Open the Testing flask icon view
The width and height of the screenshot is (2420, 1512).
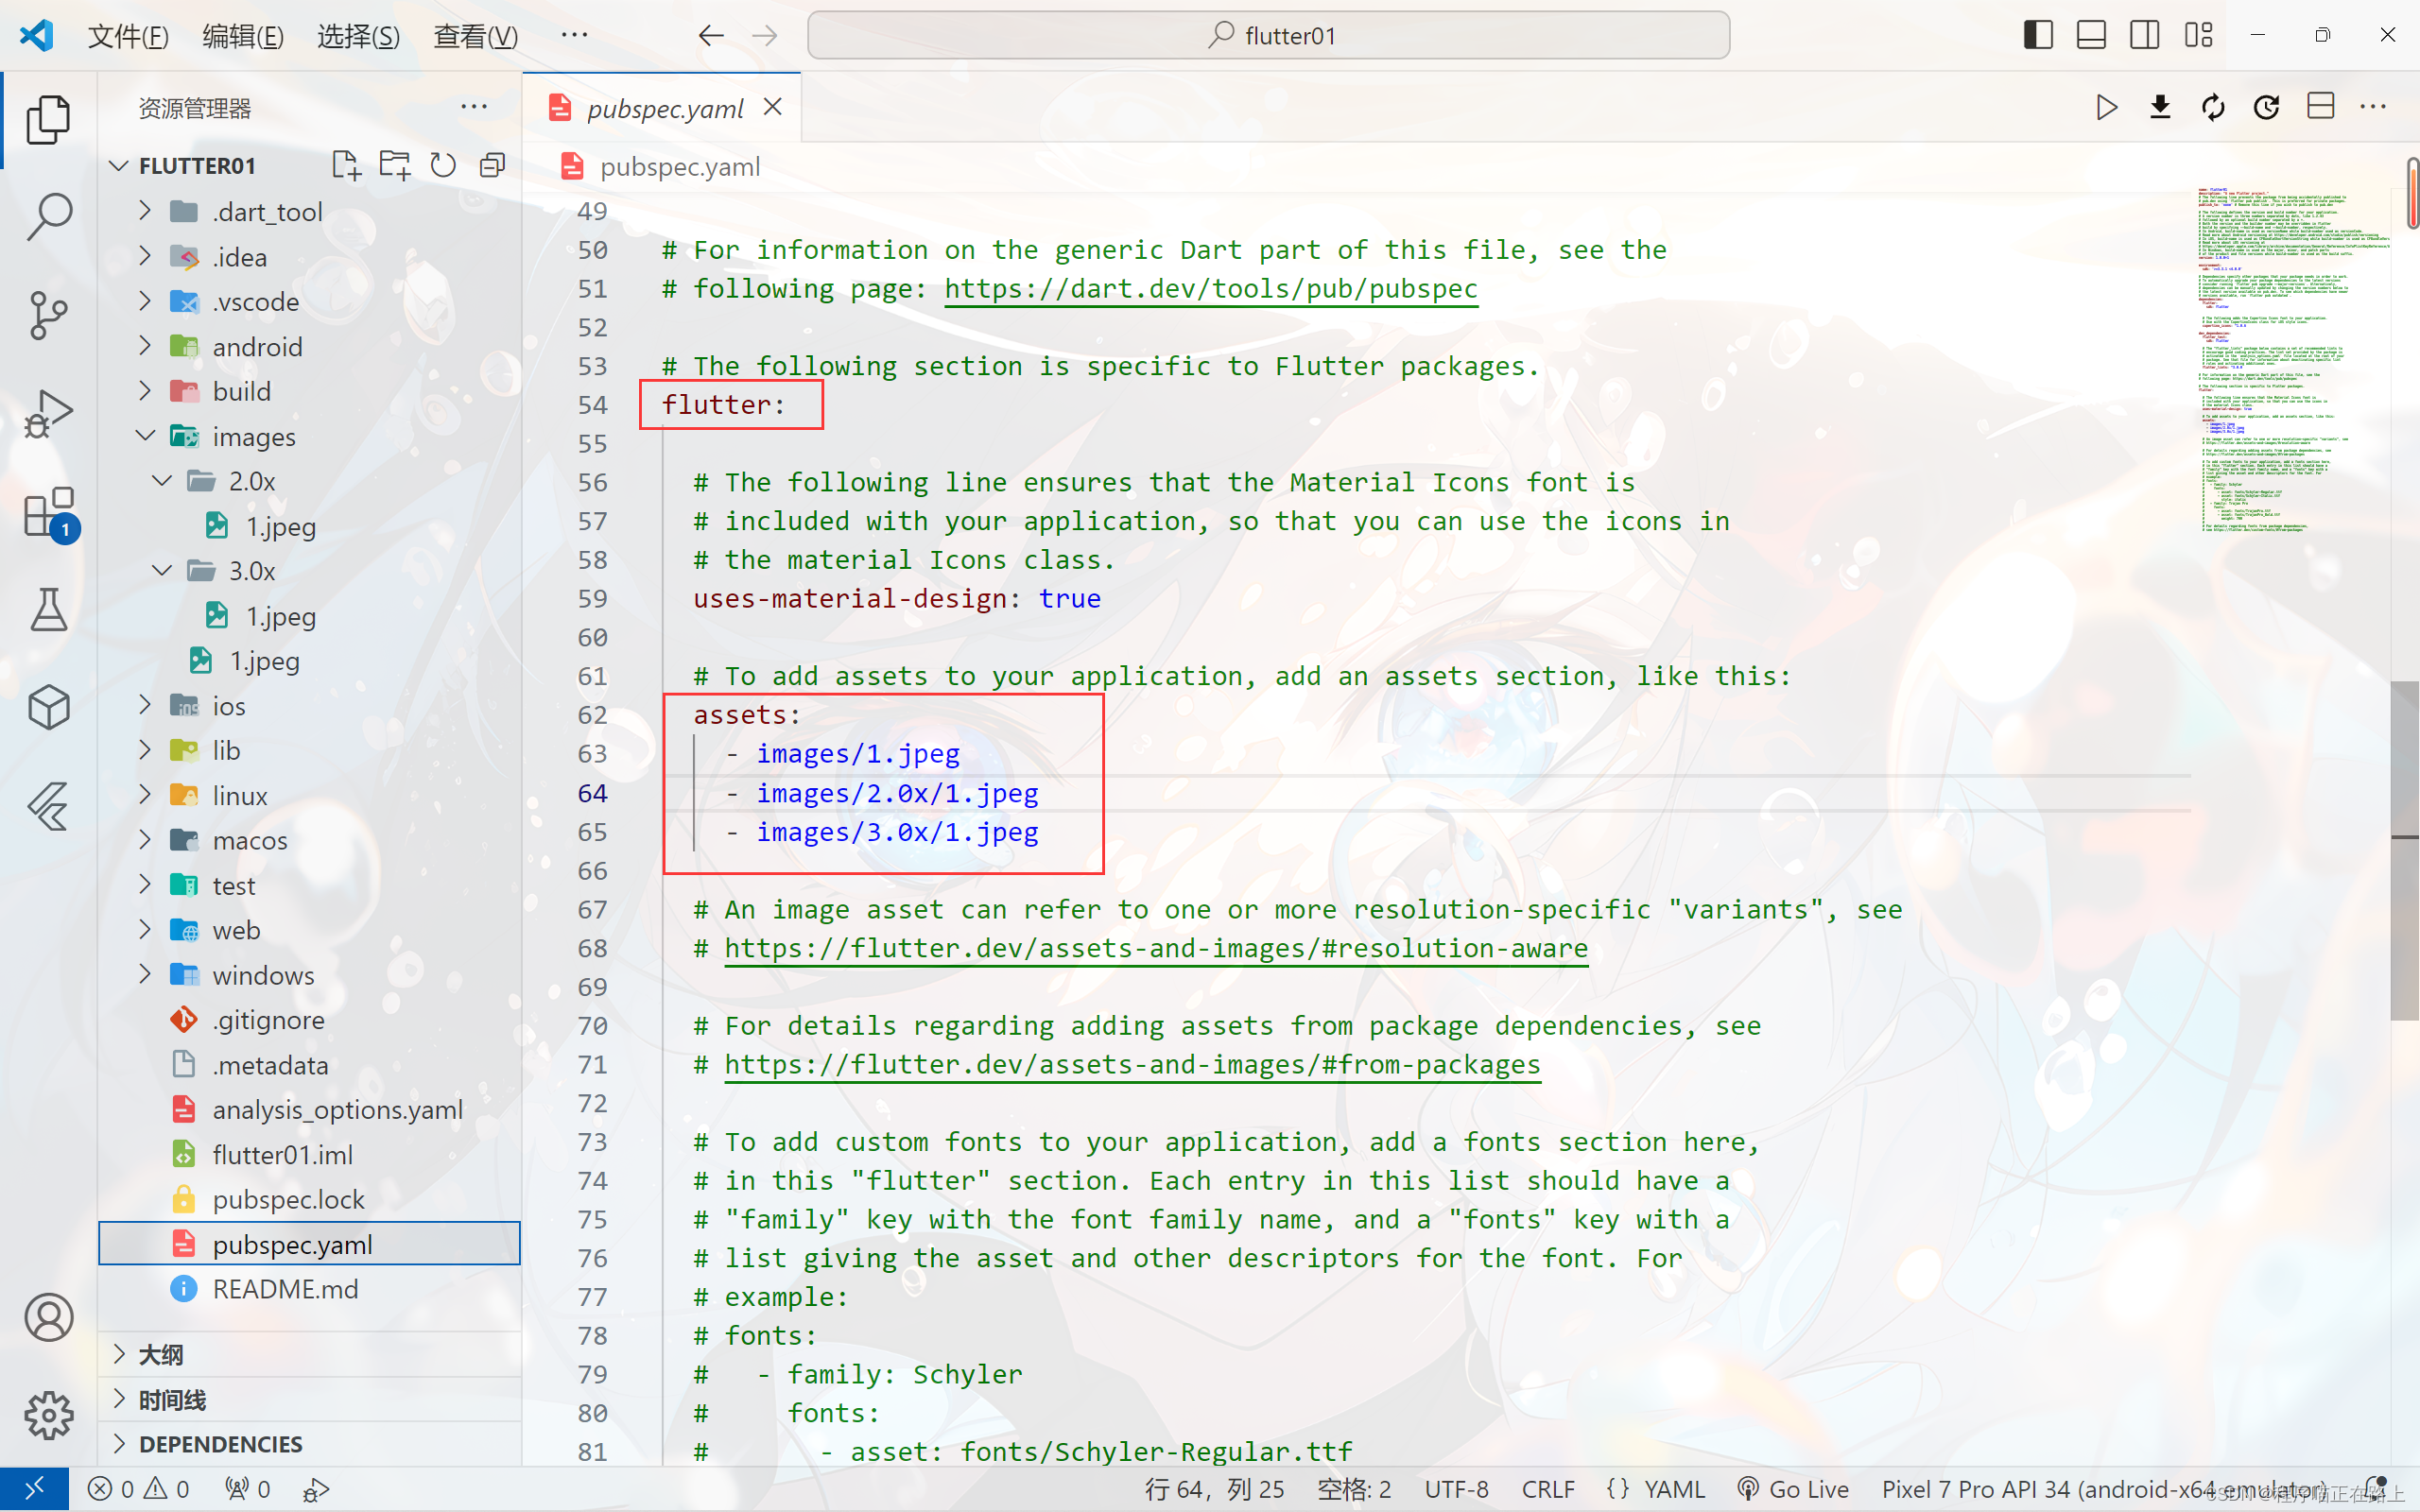(48, 610)
